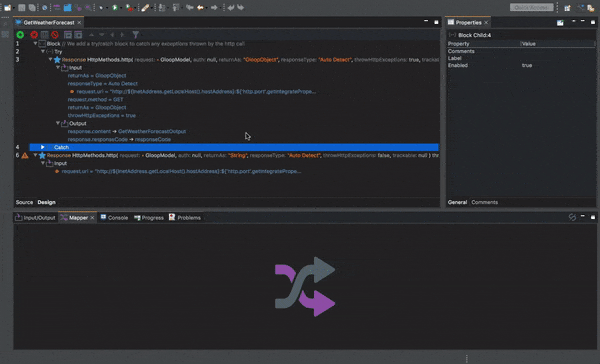Open the Progress tab

(x=148, y=217)
